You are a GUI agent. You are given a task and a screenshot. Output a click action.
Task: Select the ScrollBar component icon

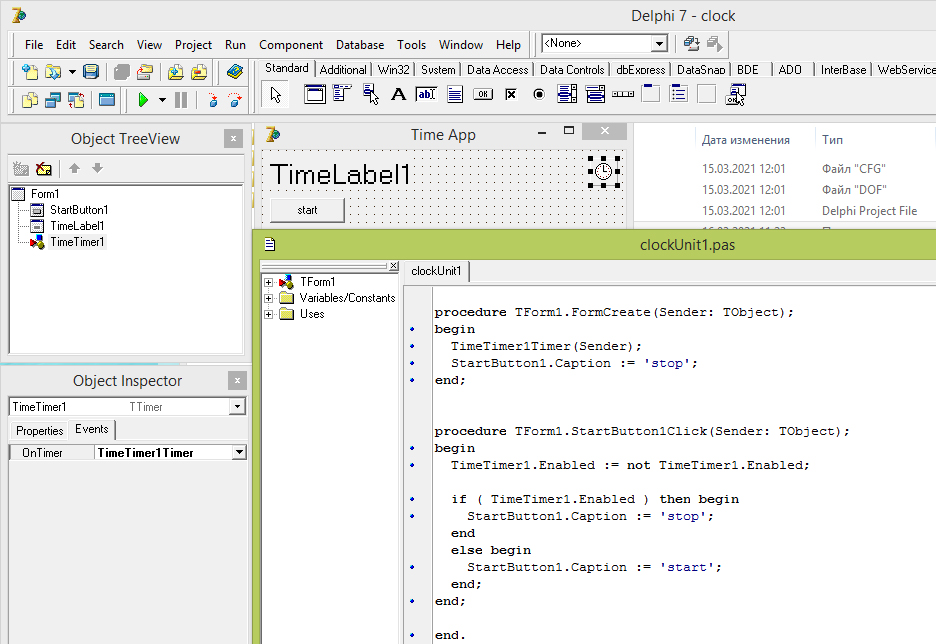[623, 94]
